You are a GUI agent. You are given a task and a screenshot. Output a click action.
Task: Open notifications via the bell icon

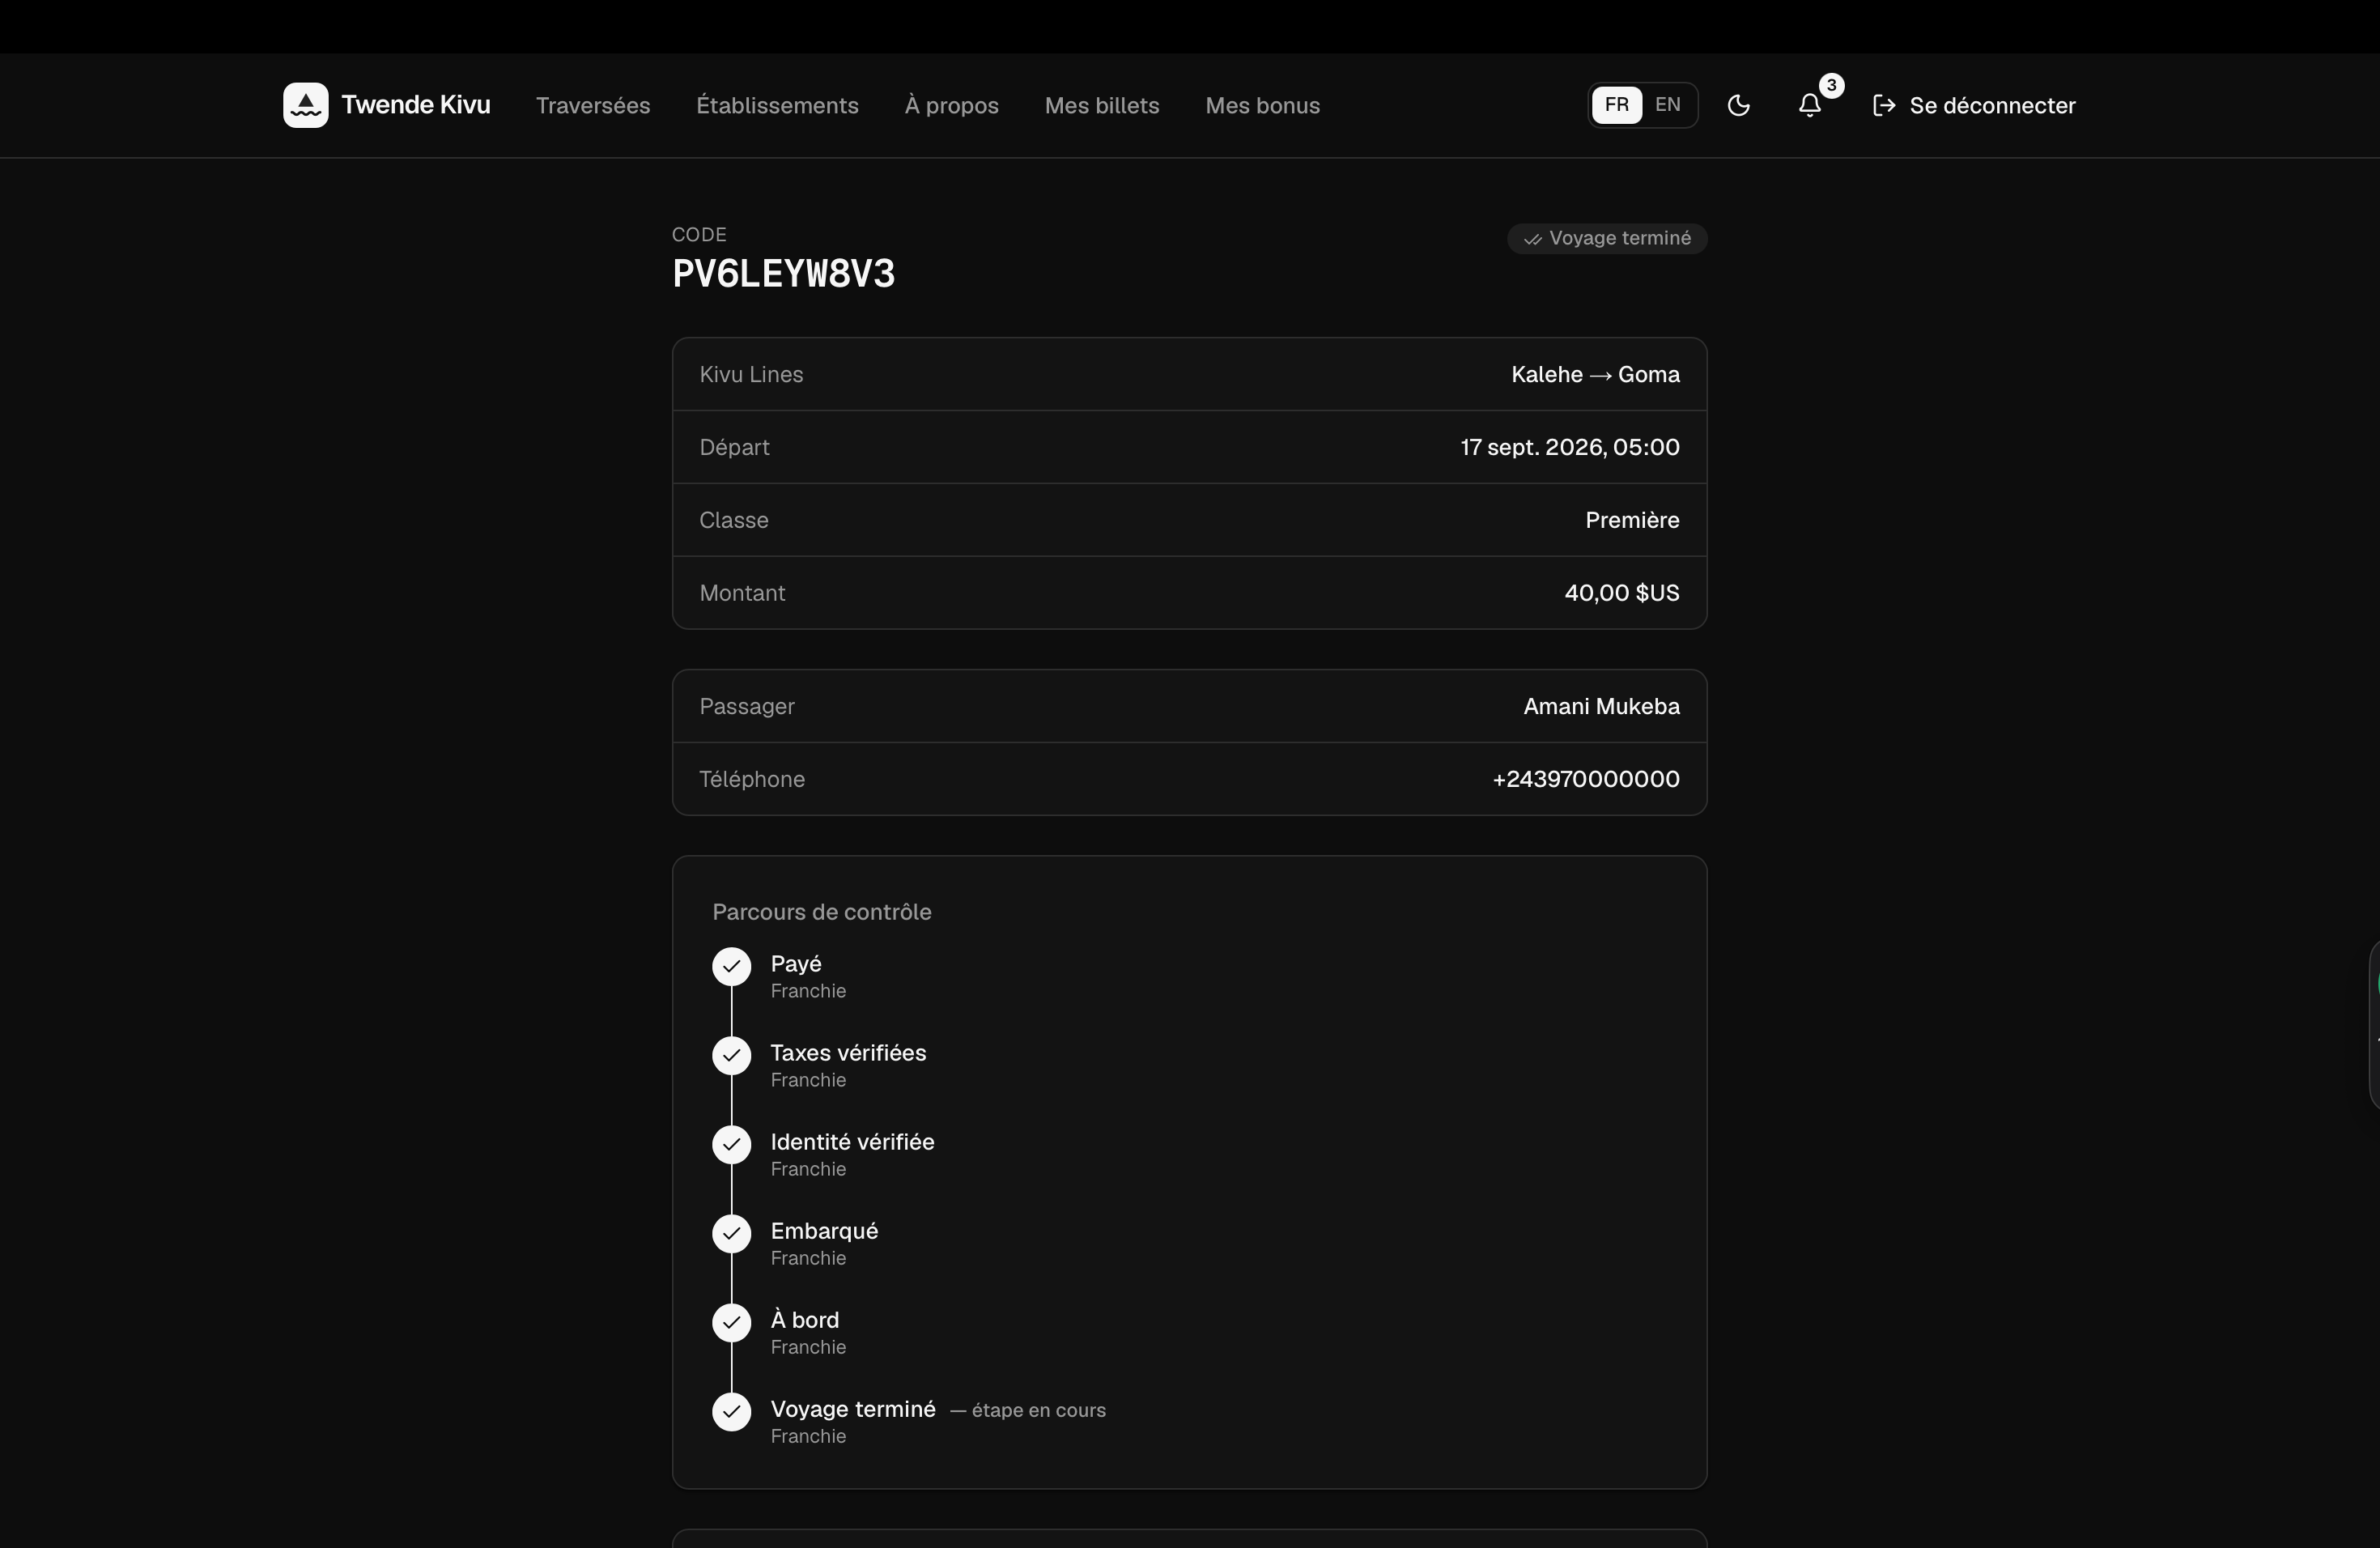tap(1809, 105)
